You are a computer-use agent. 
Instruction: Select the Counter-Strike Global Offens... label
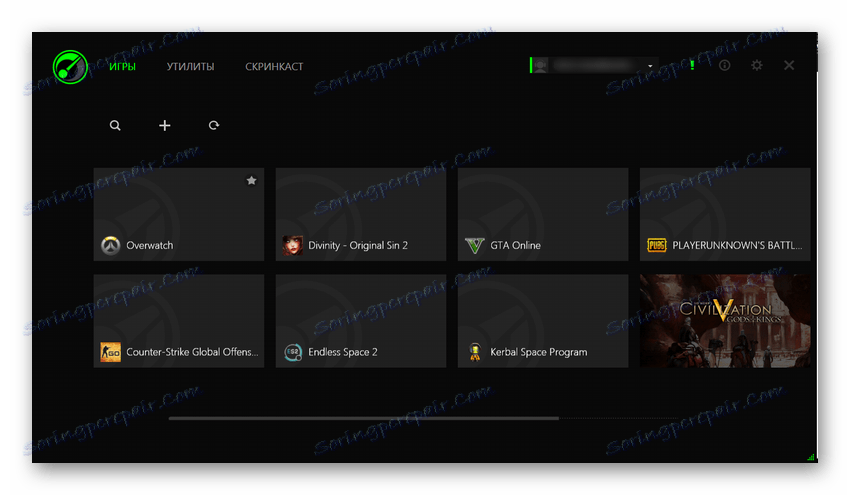(x=192, y=352)
